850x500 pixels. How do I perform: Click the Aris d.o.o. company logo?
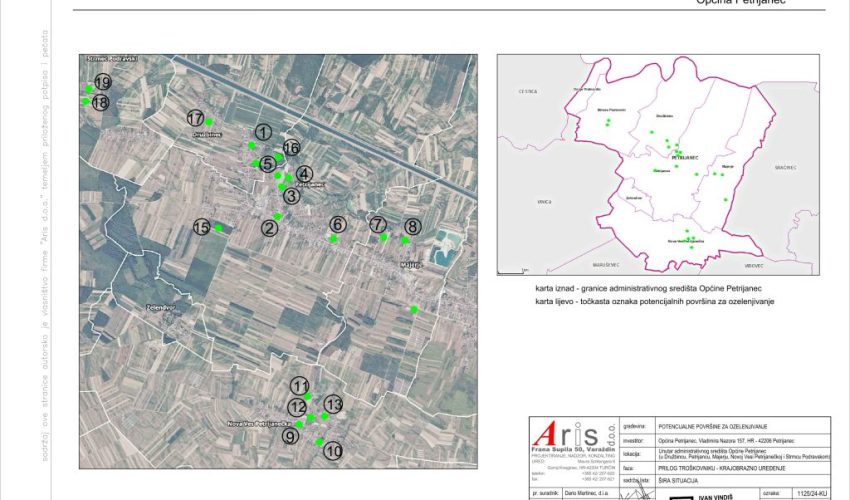pos(567,436)
